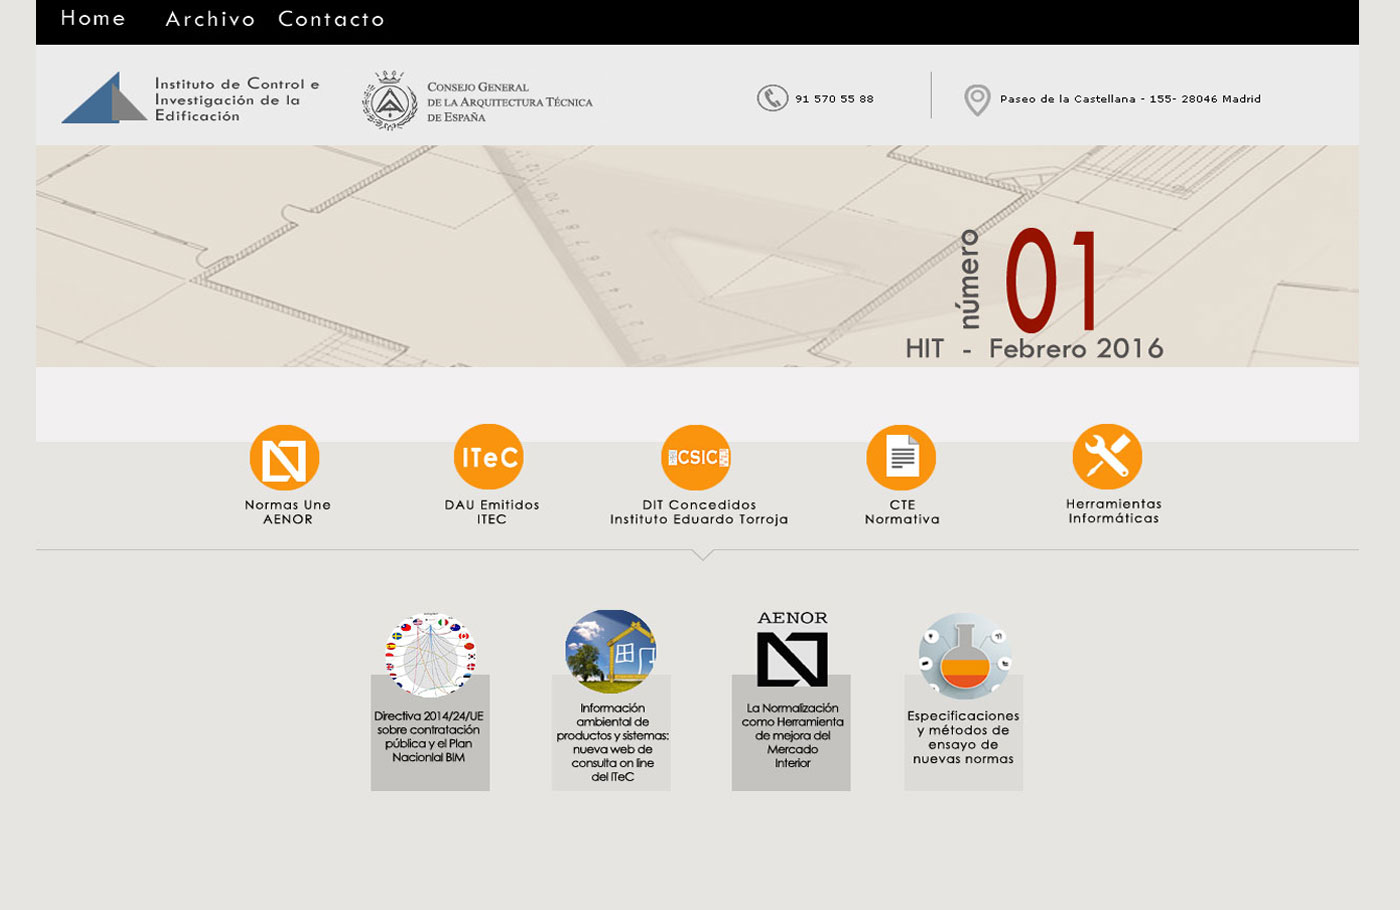Click the ITeC DAU Emitidos icon
The width and height of the screenshot is (1400, 910).
(x=489, y=458)
